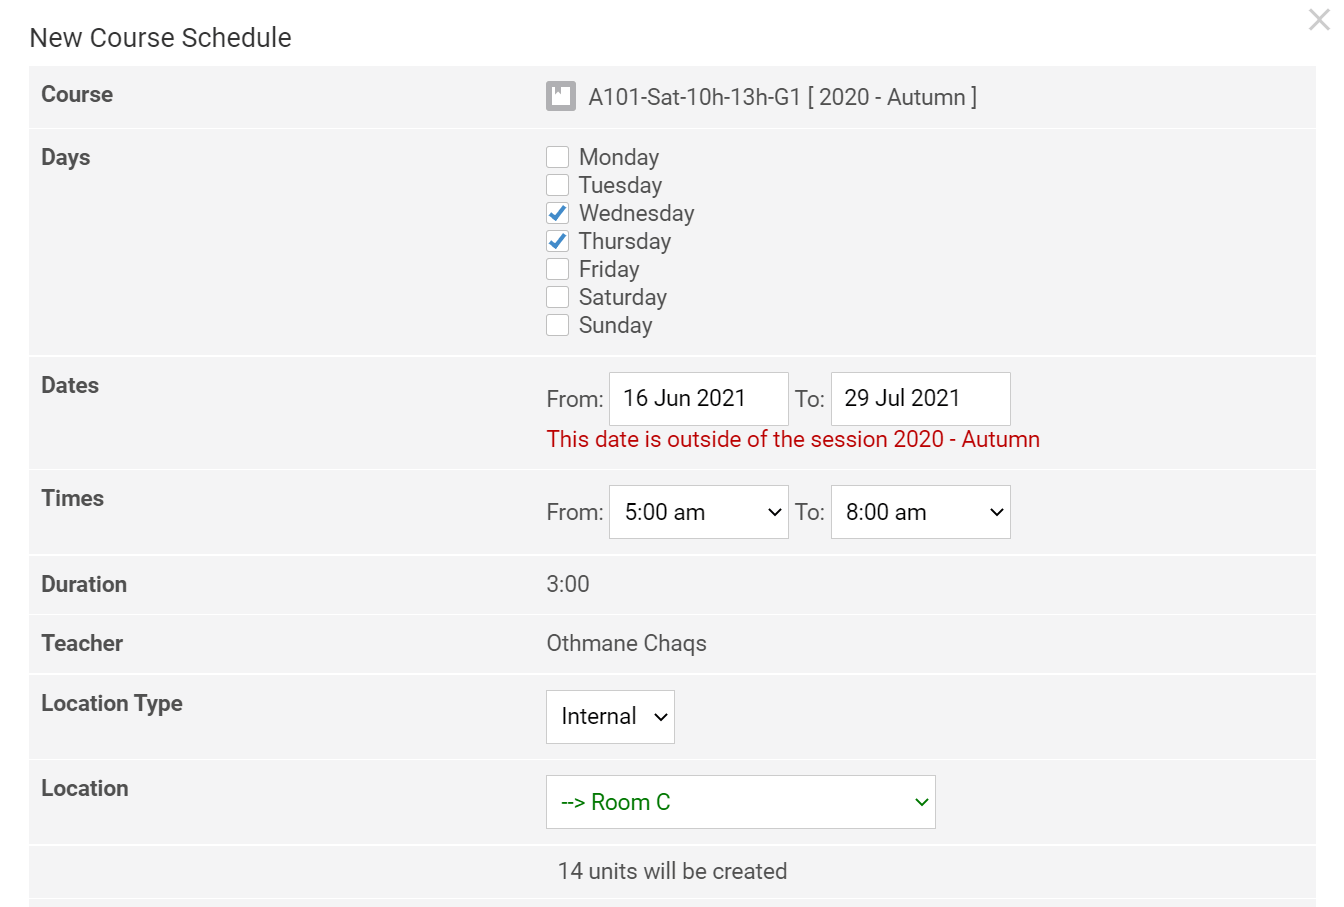Click the Wednesday day label
The height and width of the screenshot is (907, 1344).
click(636, 213)
